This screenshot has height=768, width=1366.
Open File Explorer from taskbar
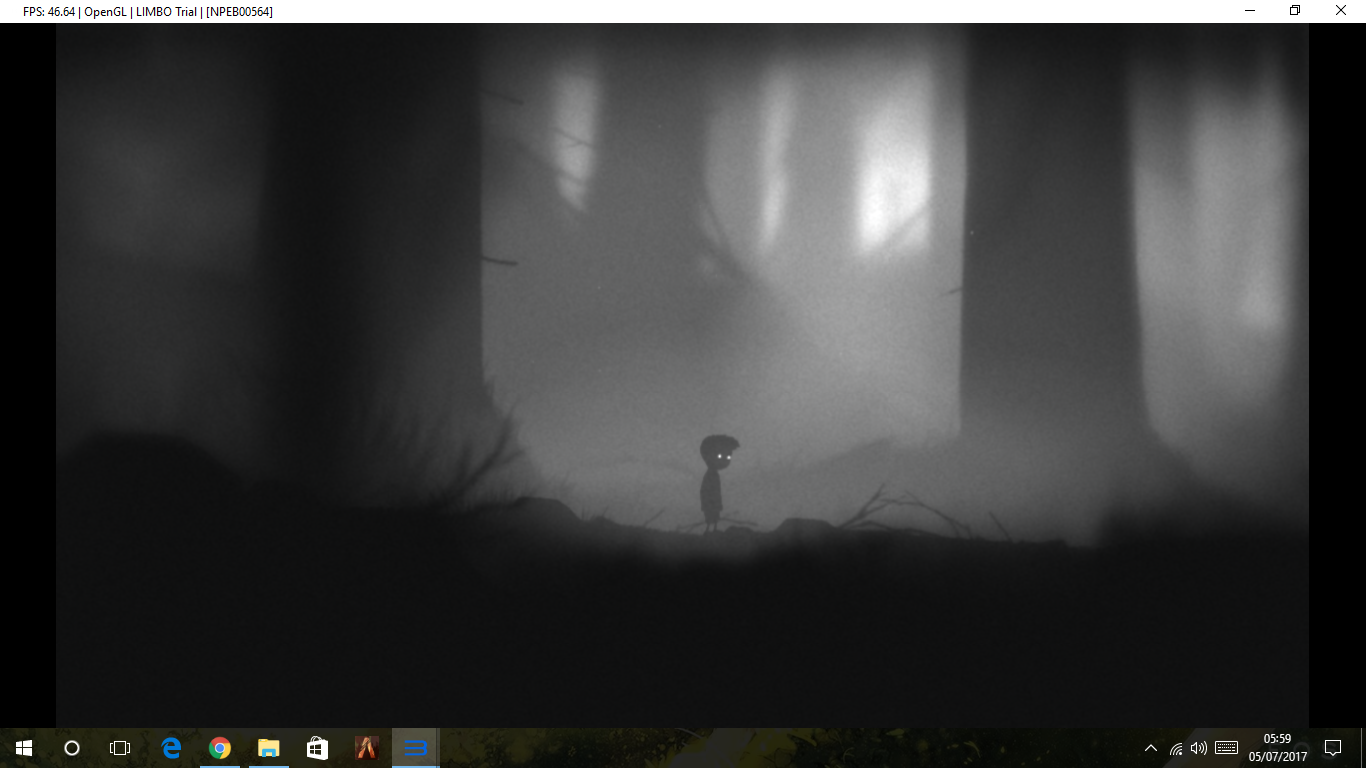pyautogui.click(x=268, y=748)
